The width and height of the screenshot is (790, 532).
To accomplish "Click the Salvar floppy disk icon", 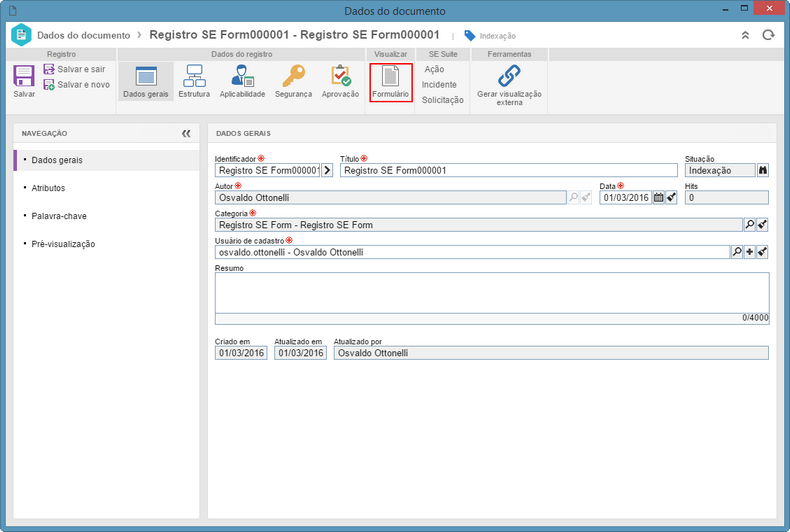I will pos(24,77).
